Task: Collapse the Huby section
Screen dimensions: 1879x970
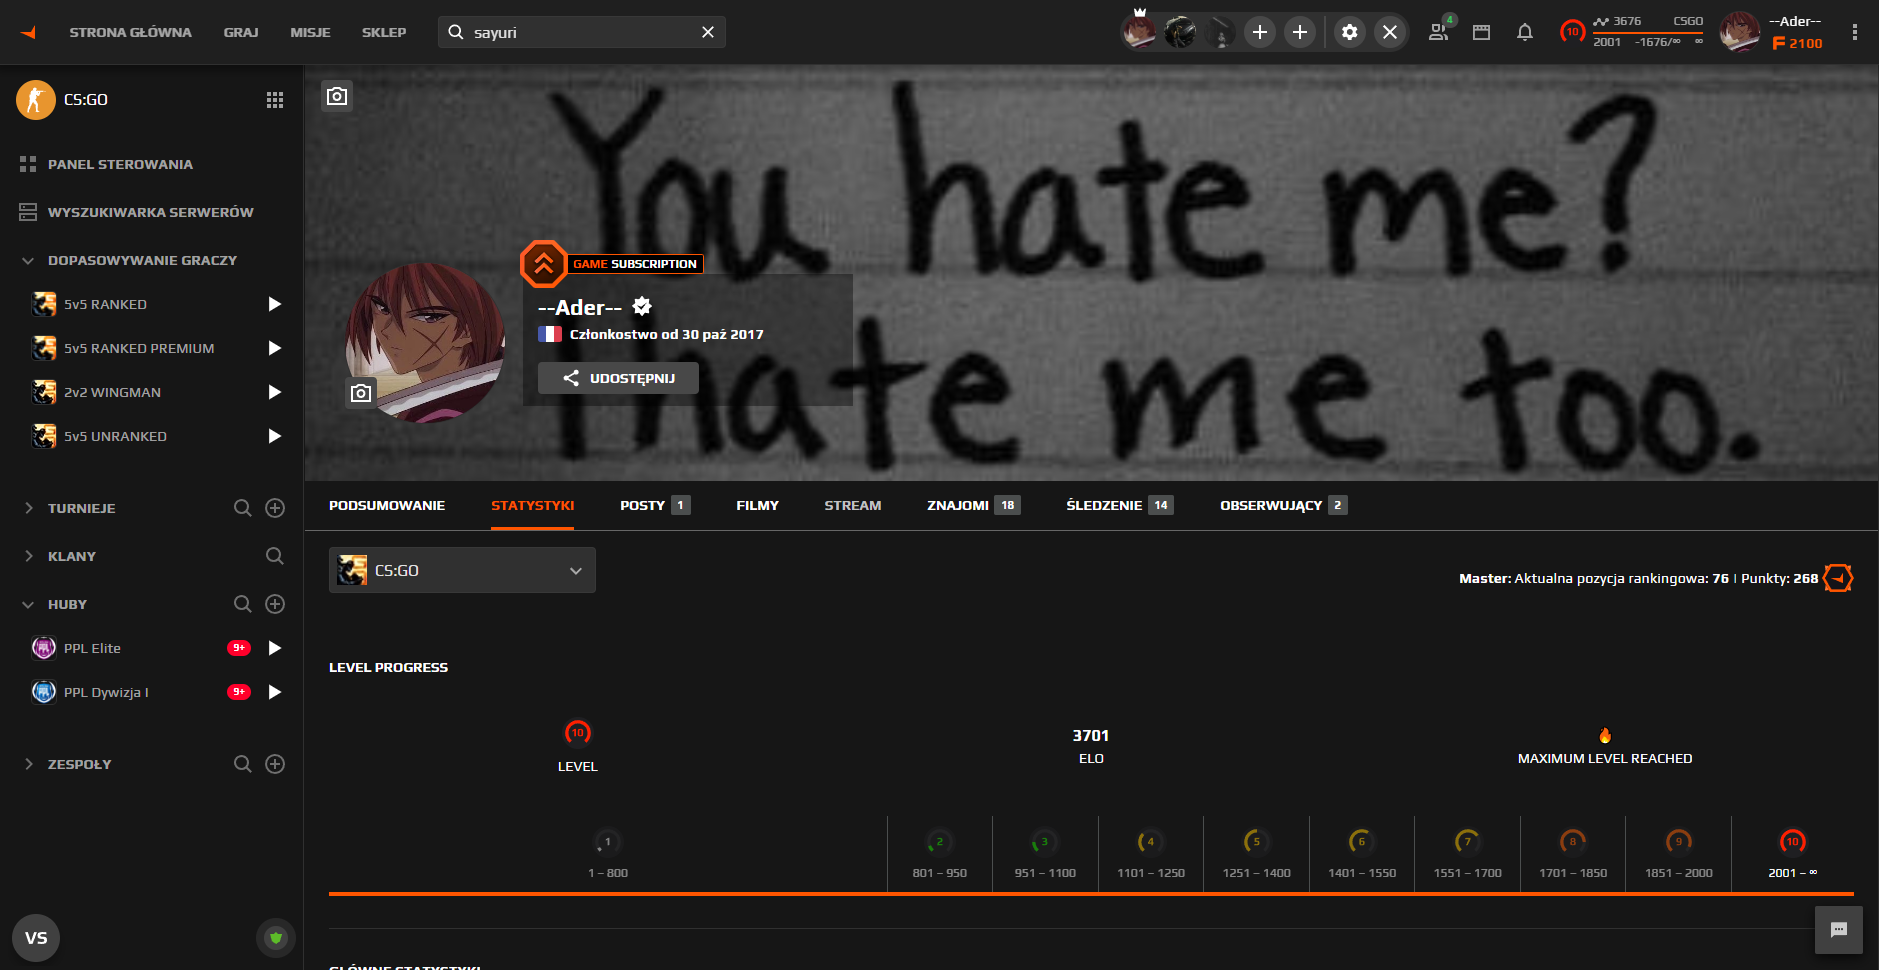Action: (x=28, y=604)
